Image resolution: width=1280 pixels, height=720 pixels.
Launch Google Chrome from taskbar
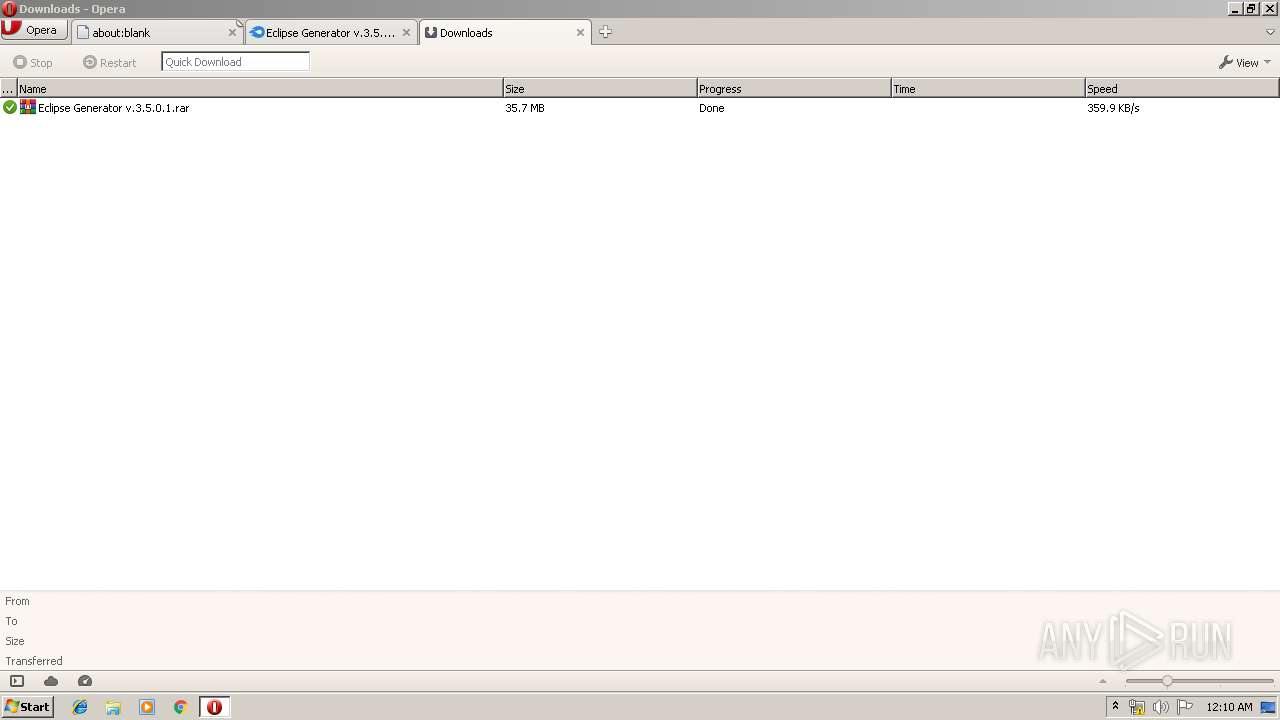pyautogui.click(x=181, y=707)
